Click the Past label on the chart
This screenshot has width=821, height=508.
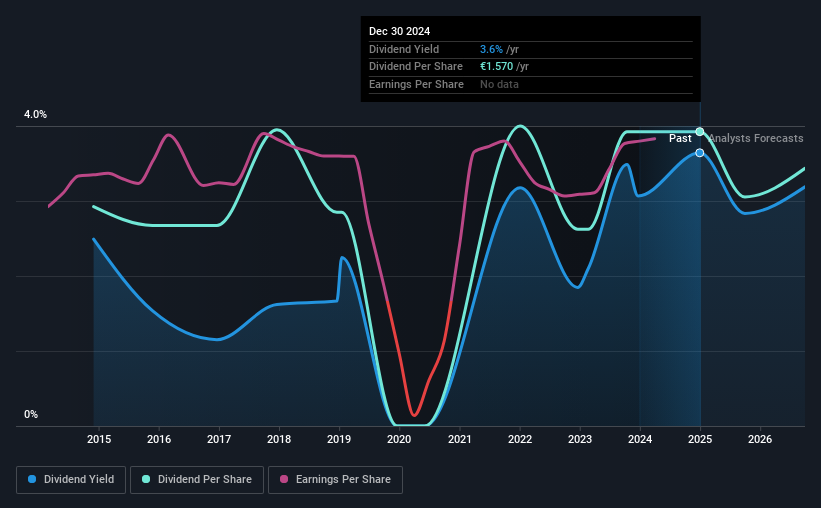coord(680,138)
